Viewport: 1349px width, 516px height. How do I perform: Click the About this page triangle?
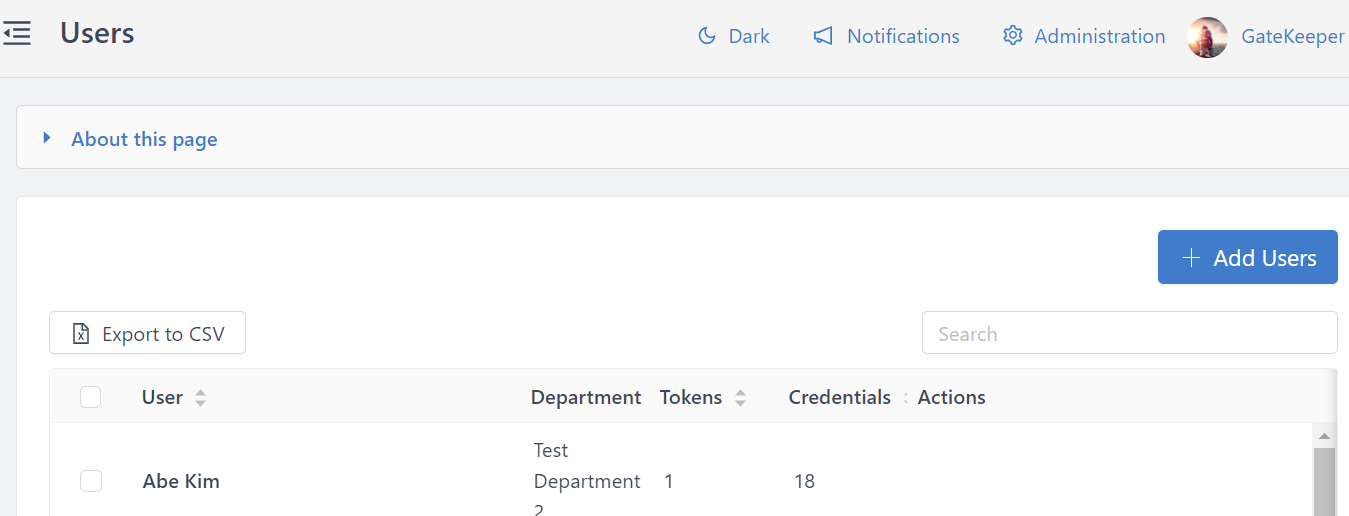coord(46,138)
